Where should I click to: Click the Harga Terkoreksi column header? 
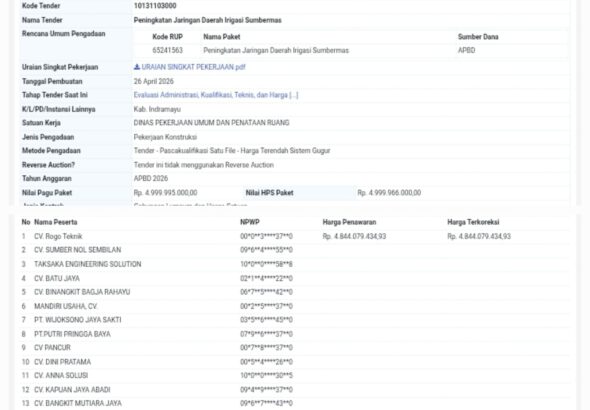(473, 222)
